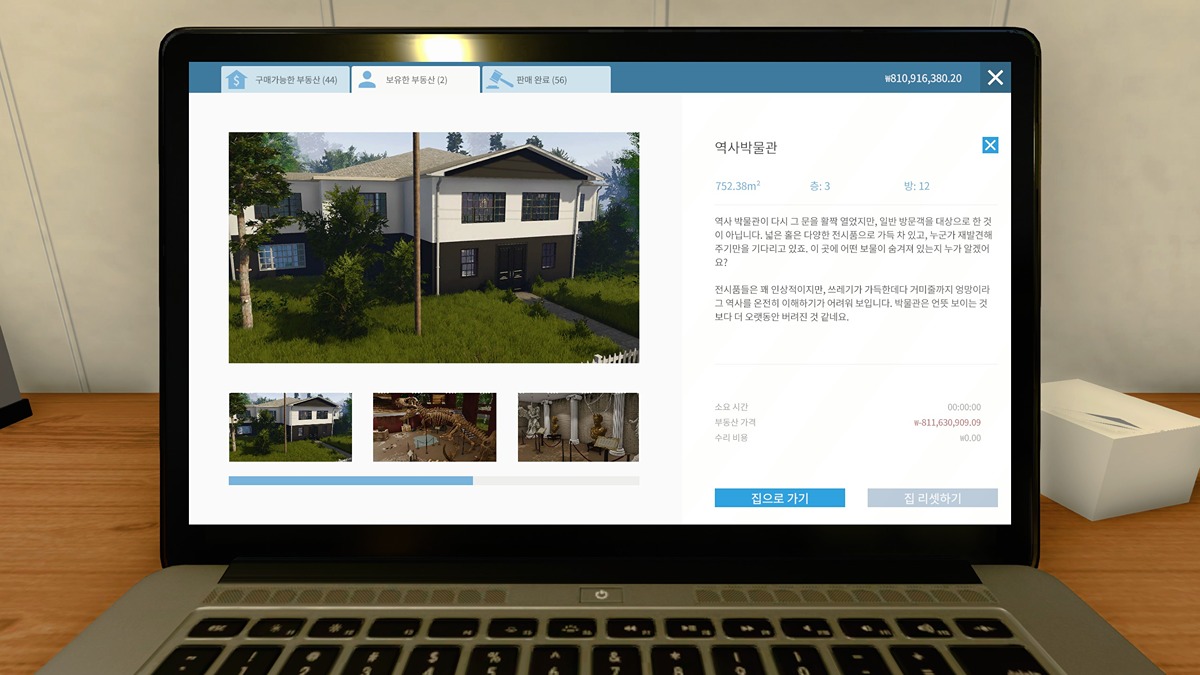Select the 보유한 부동산 (2) tab
Image resolution: width=1200 pixels, height=675 pixels.
pos(416,80)
